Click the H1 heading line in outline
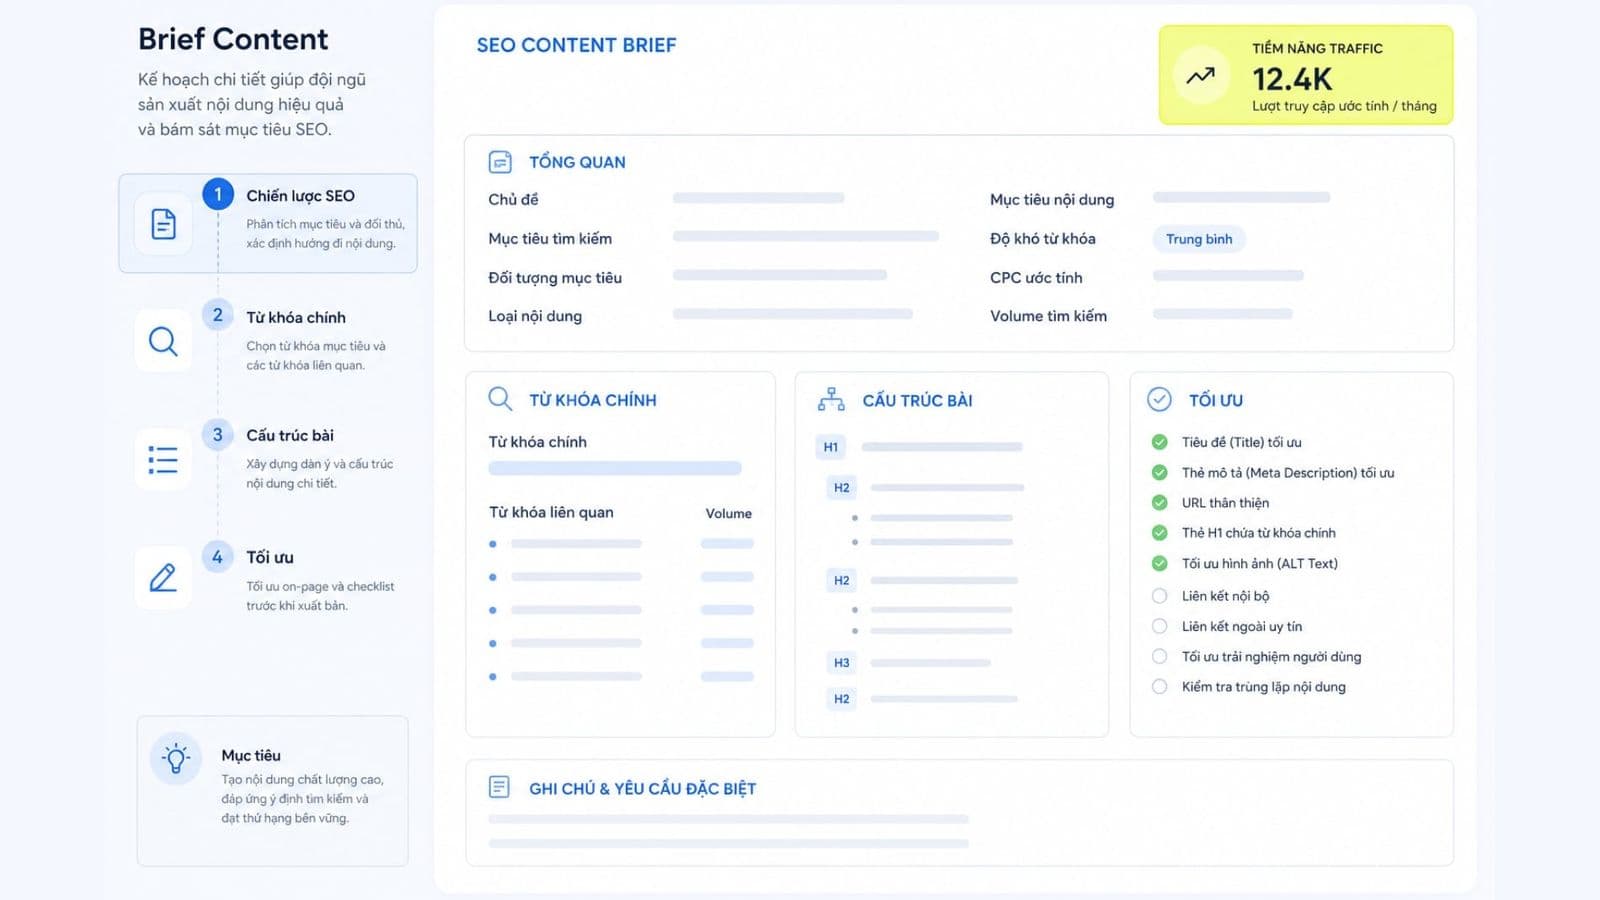Image resolution: width=1600 pixels, height=900 pixels. coord(942,447)
